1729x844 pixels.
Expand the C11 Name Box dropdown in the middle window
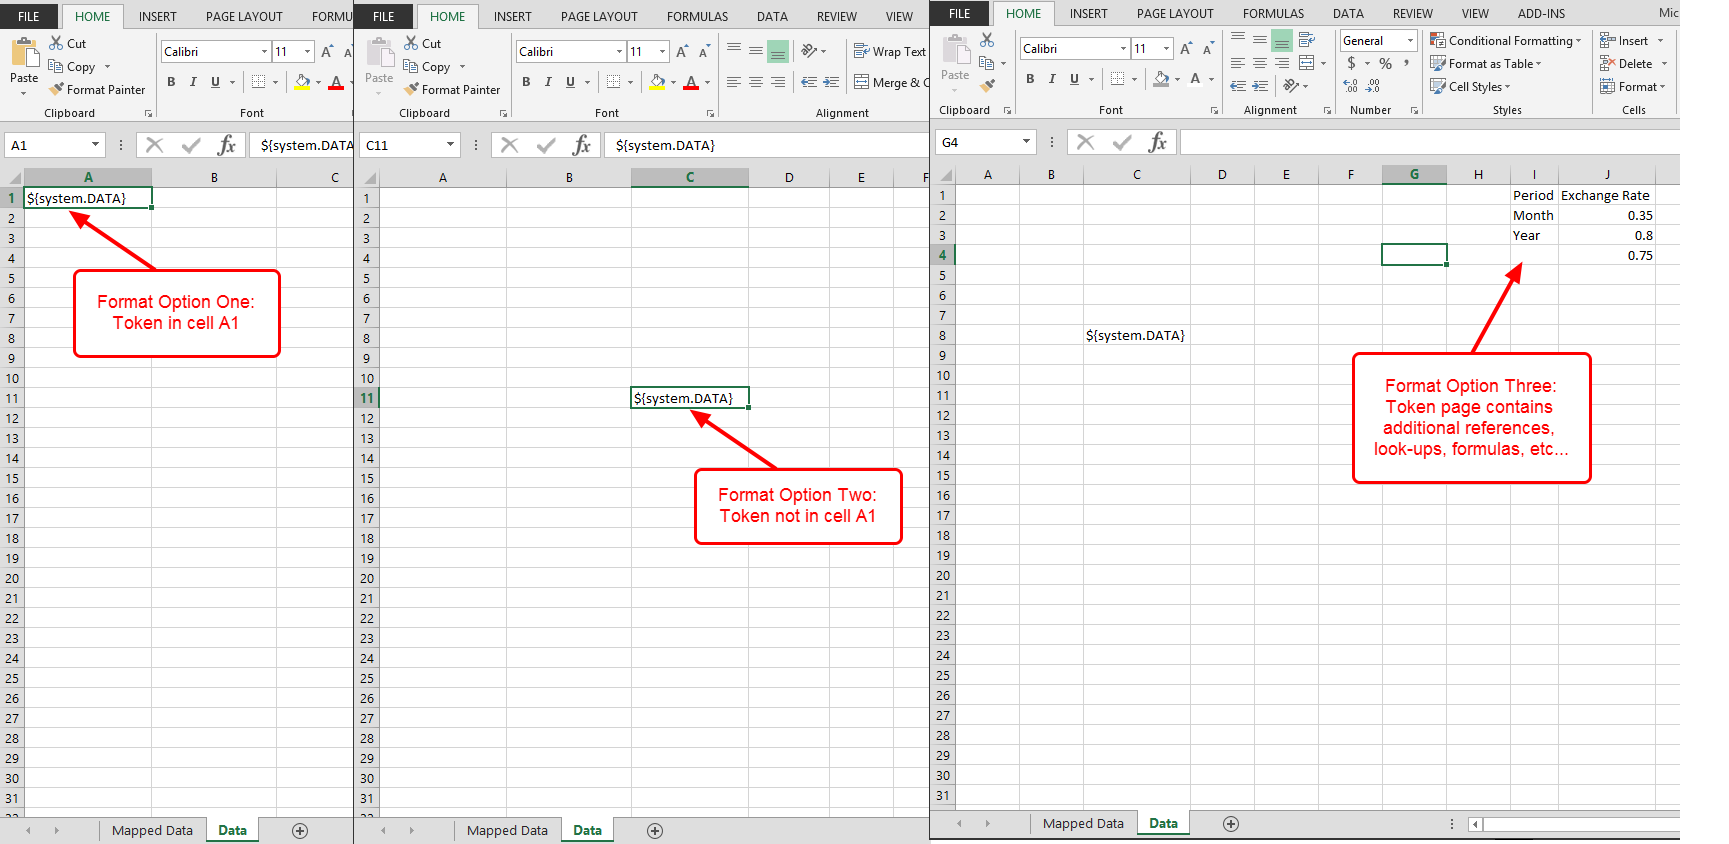[x=450, y=145]
